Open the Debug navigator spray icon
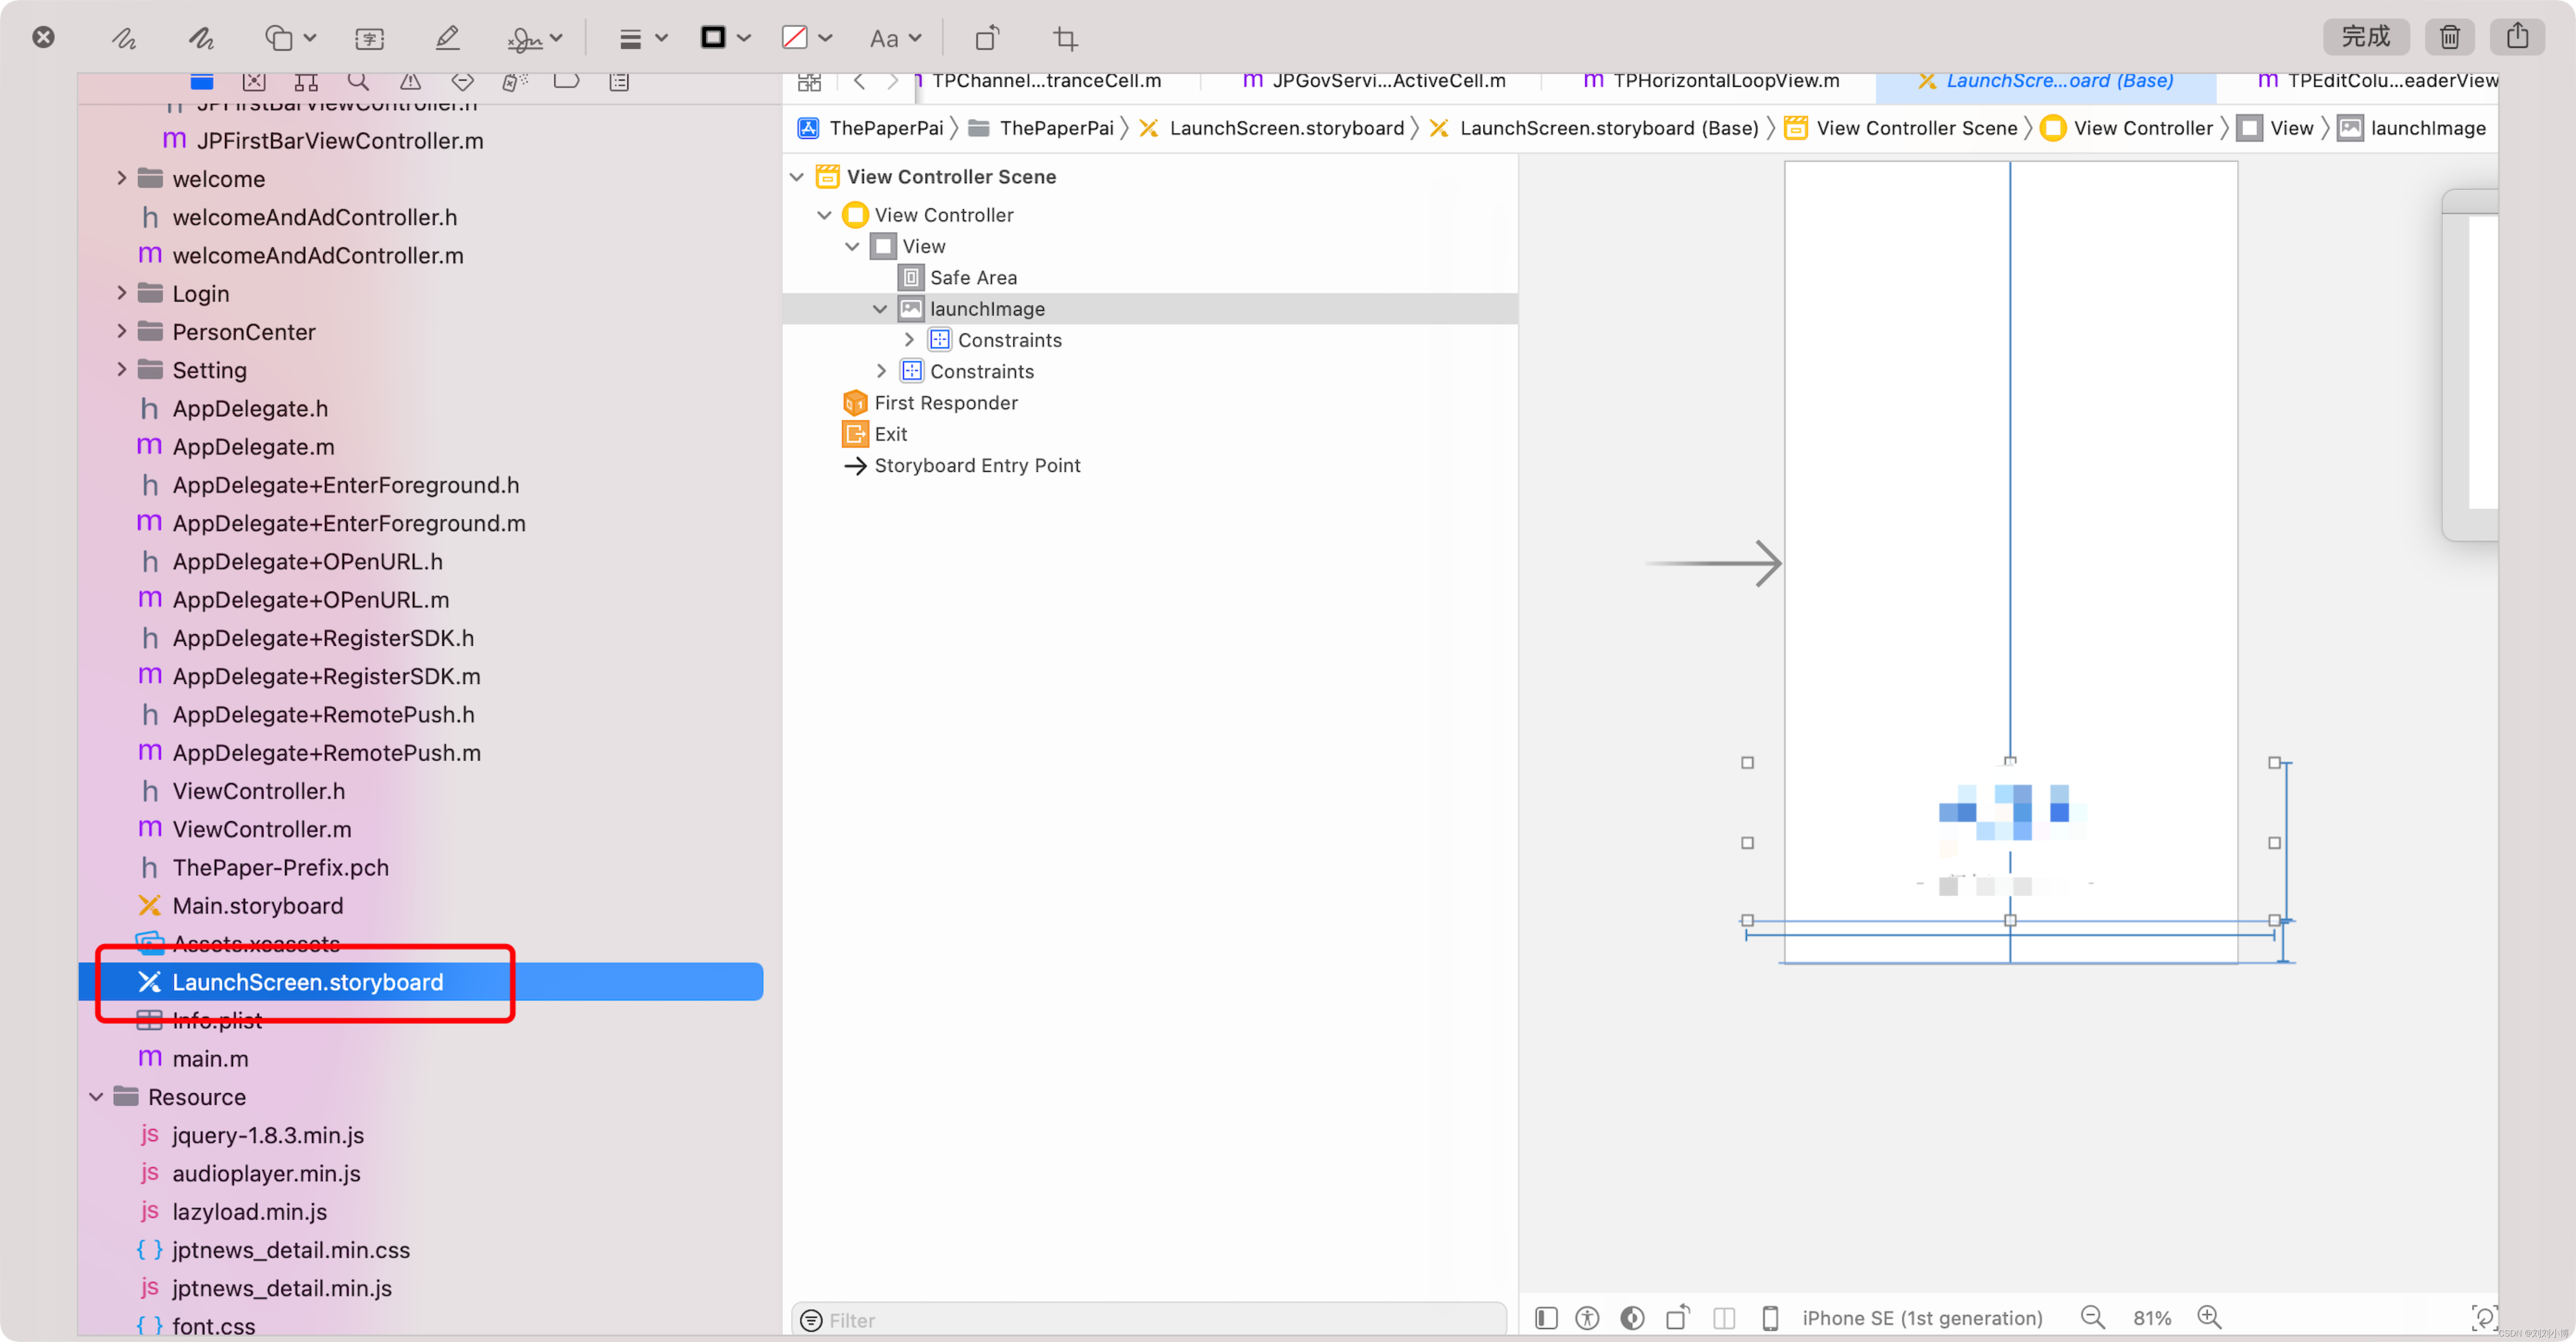The height and width of the screenshot is (1342, 2576). click(x=514, y=81)
